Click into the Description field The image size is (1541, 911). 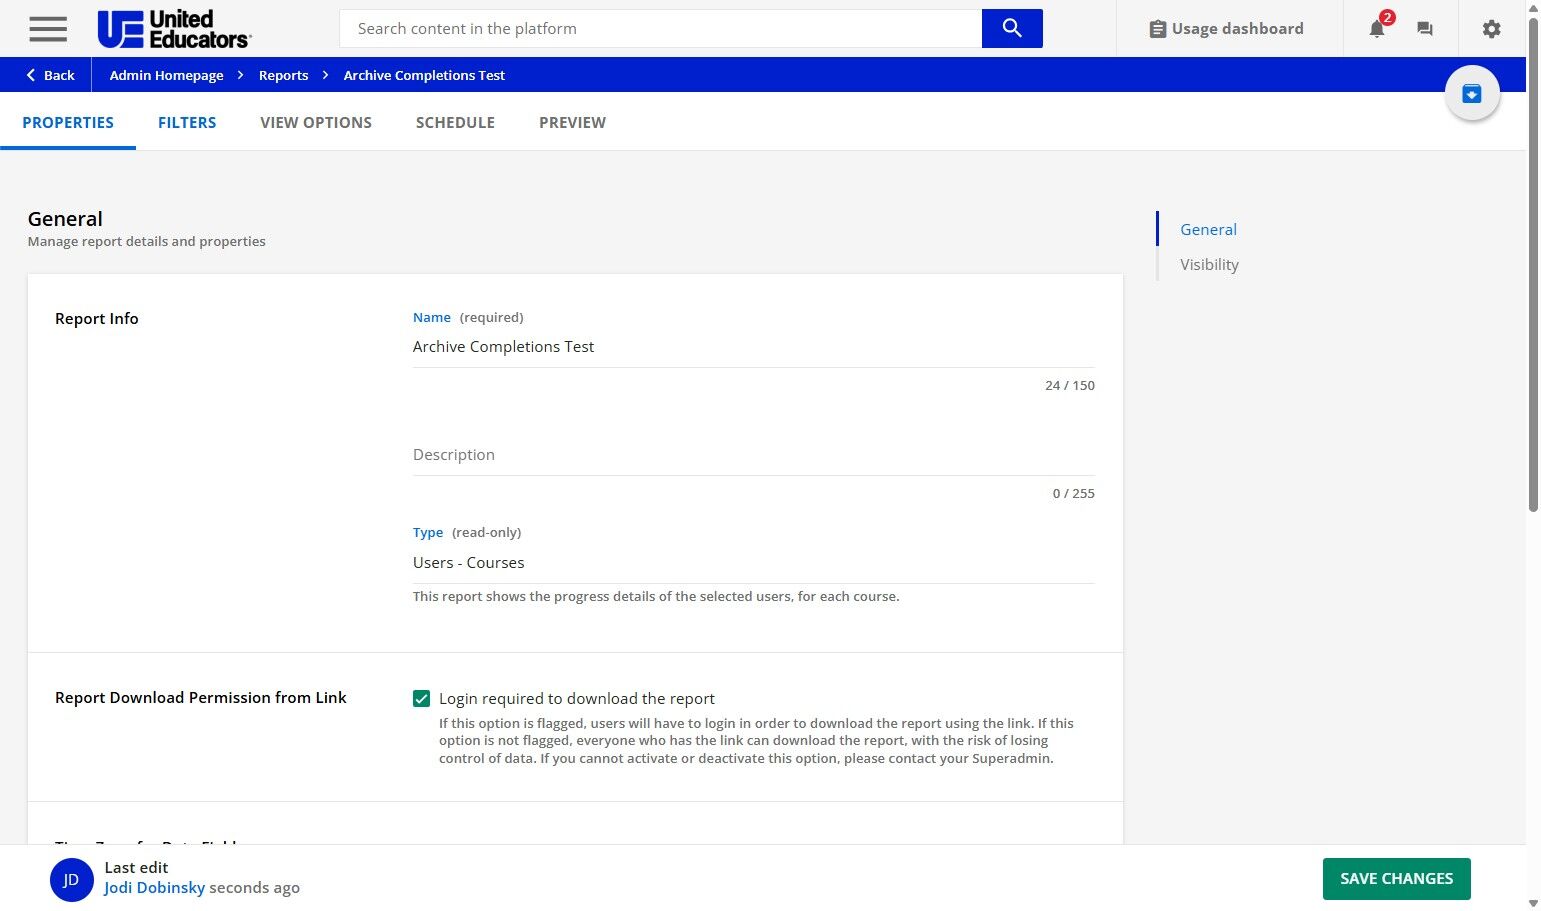click(753, 455)
